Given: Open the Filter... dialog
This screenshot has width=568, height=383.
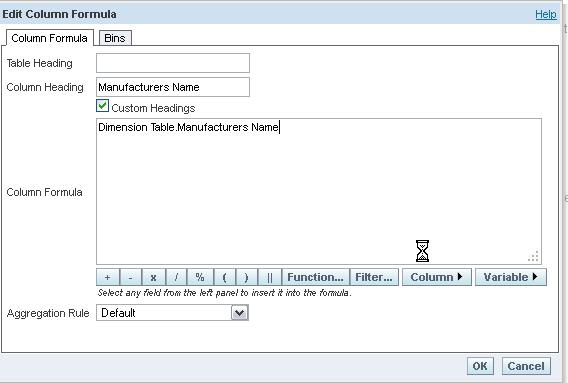Looking at the screenshot, I should click(374, 277).
